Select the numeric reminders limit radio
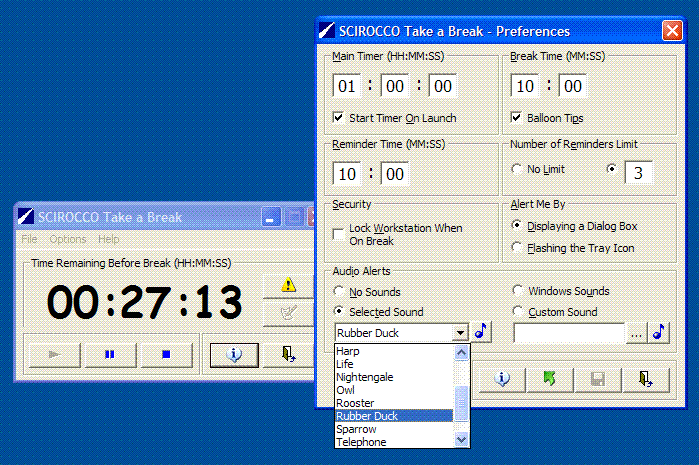This screenshot has width=699, height=465. pos(612,169)
